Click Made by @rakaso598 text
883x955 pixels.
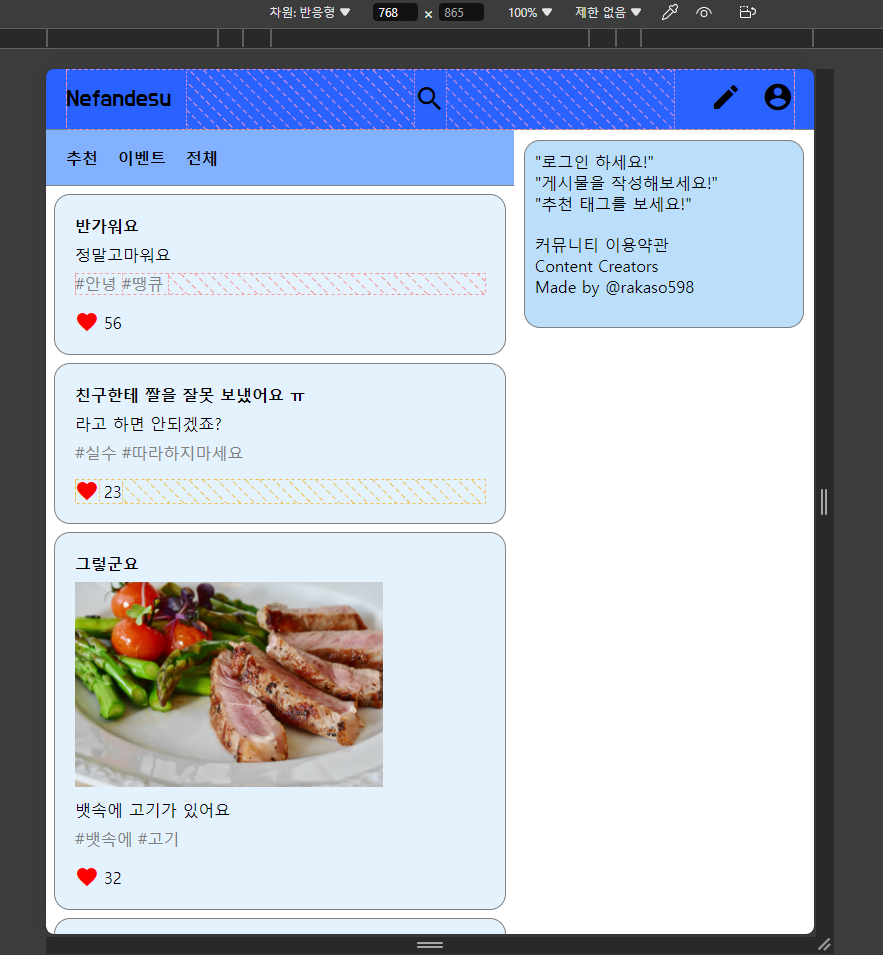[614, 287]
